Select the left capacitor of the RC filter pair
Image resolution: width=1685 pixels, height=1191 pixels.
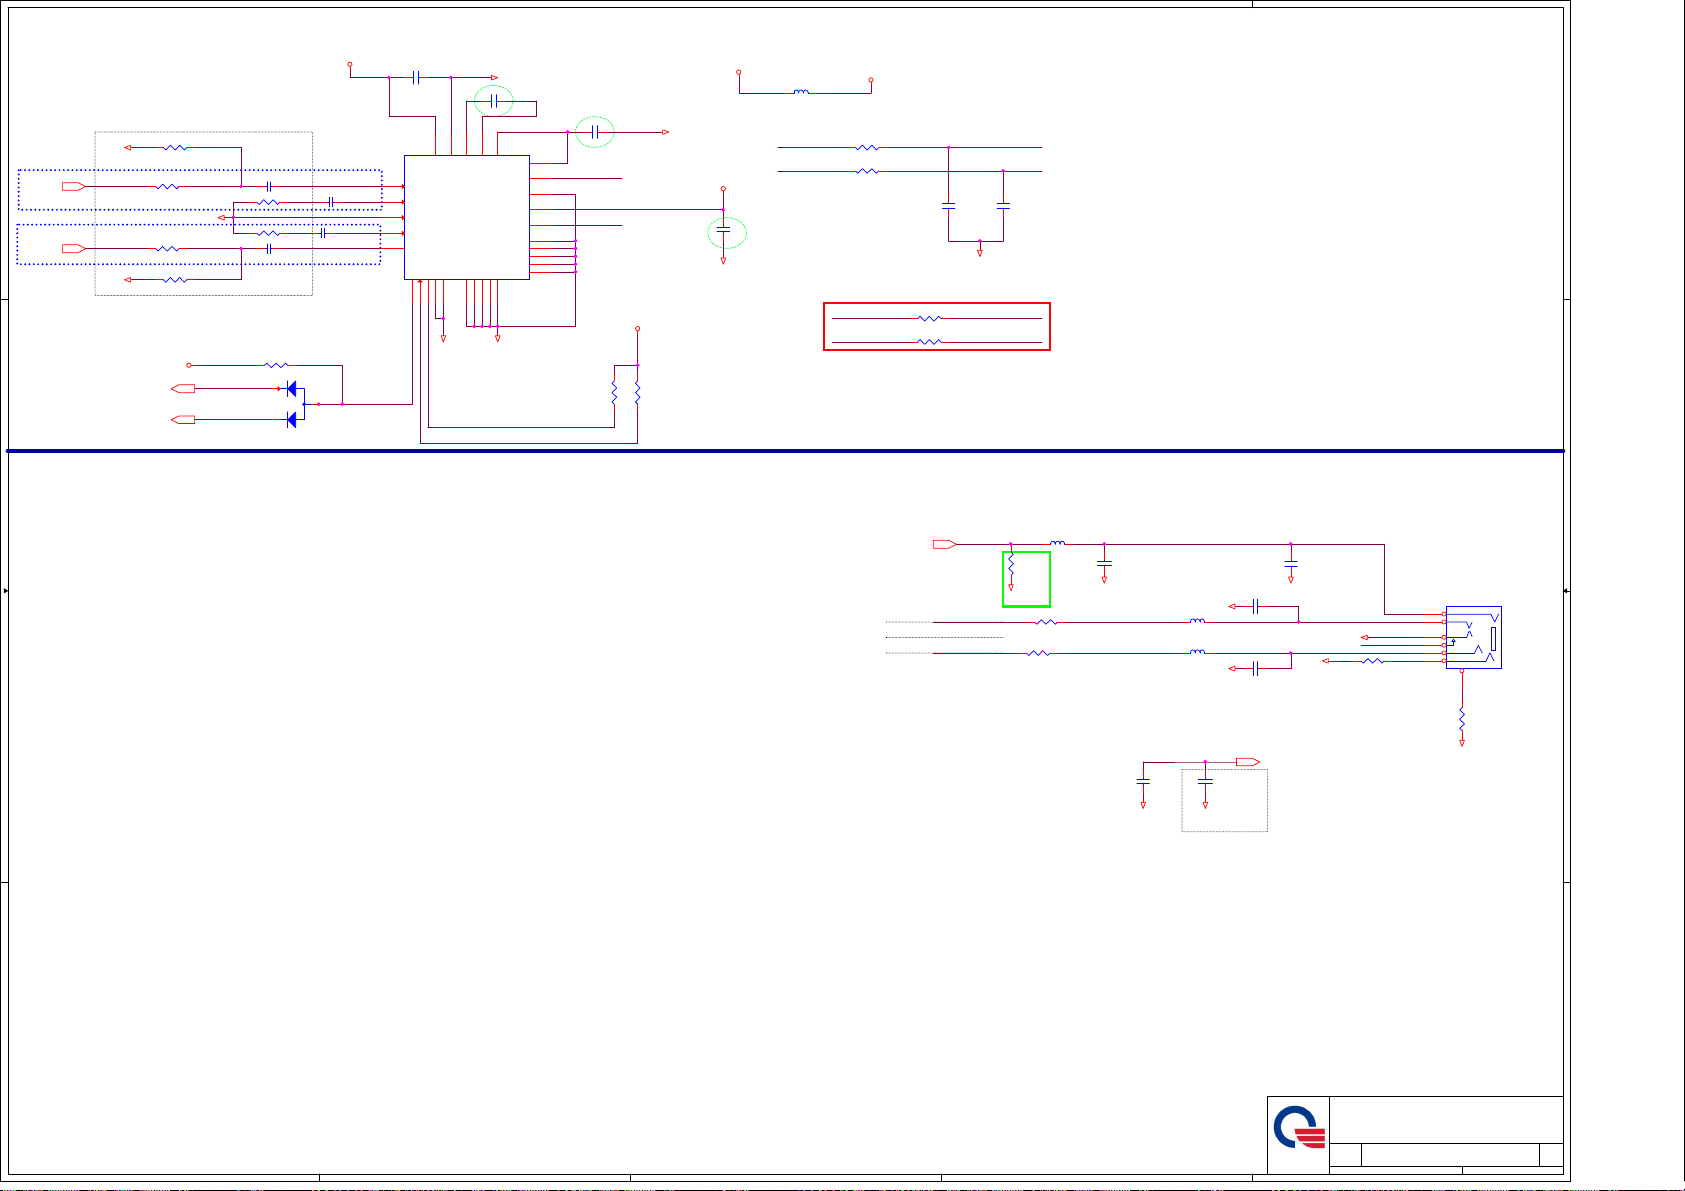949,206
